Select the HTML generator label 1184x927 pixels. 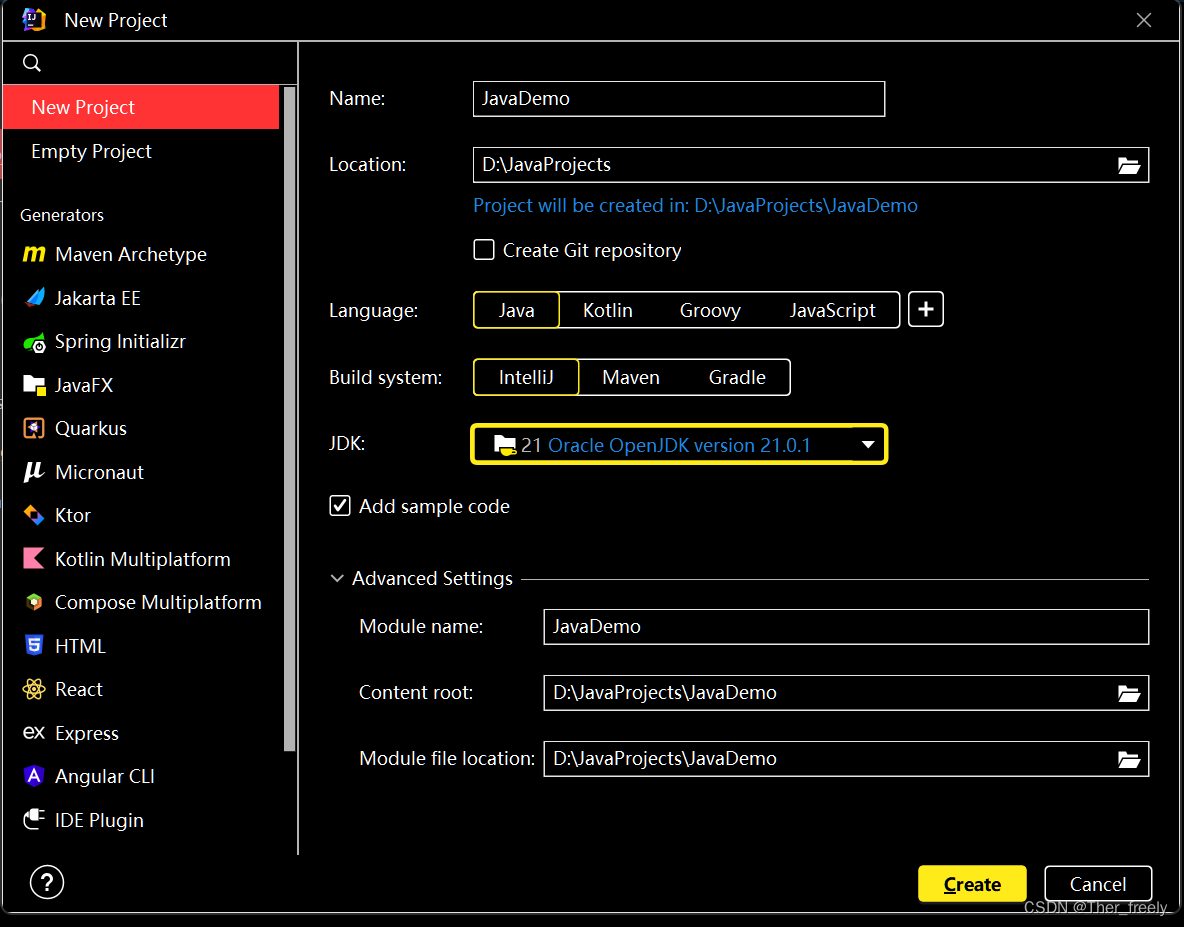pos(80,646)
